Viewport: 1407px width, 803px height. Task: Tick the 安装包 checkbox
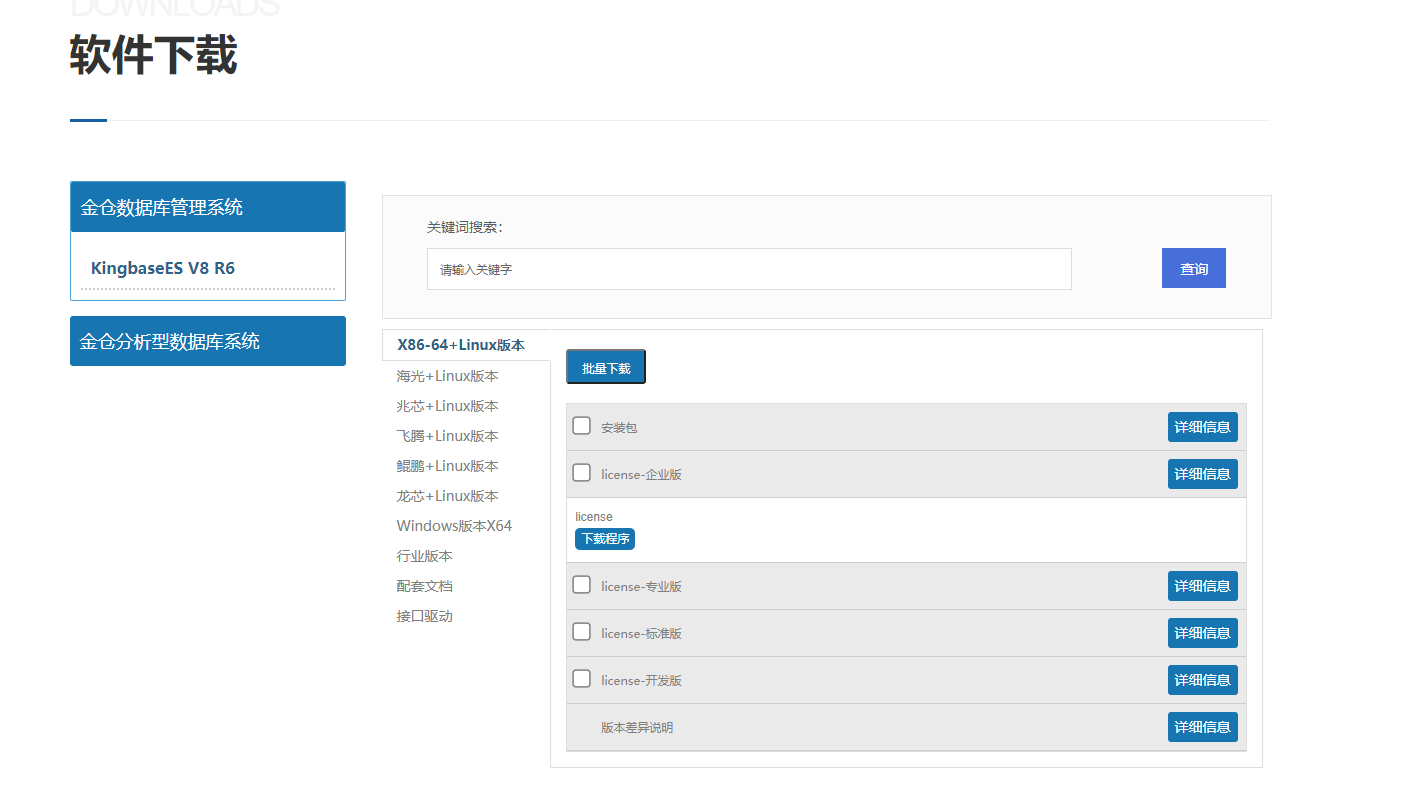tap(581, 426)
